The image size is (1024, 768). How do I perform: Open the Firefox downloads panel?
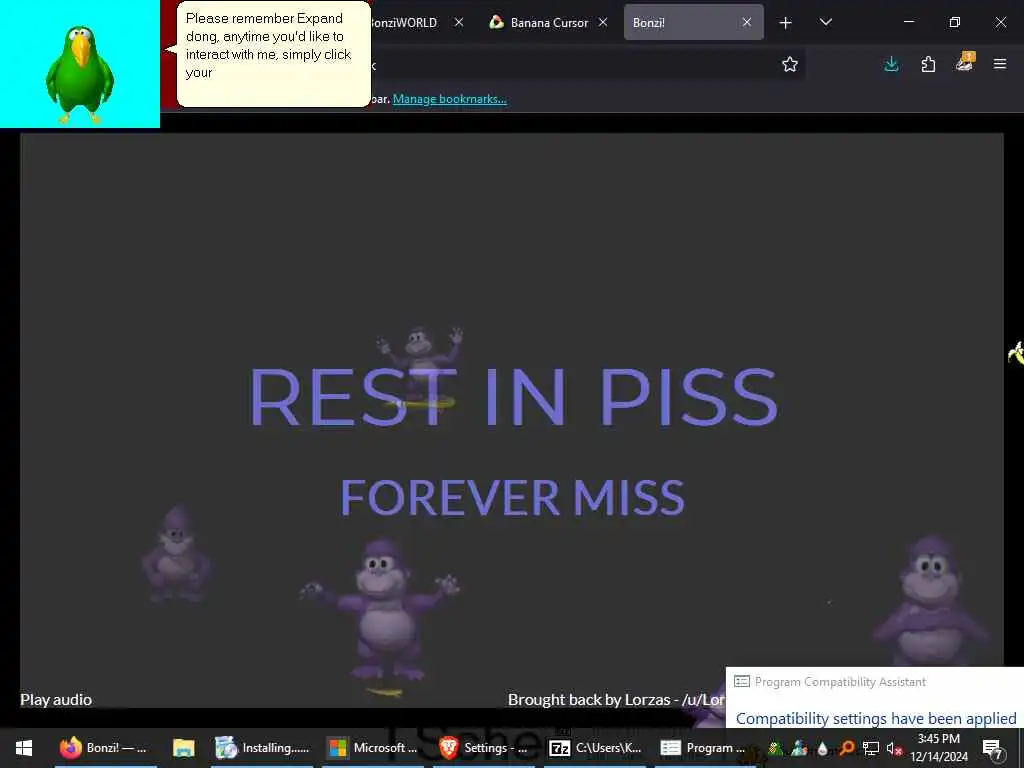point(891,64)
